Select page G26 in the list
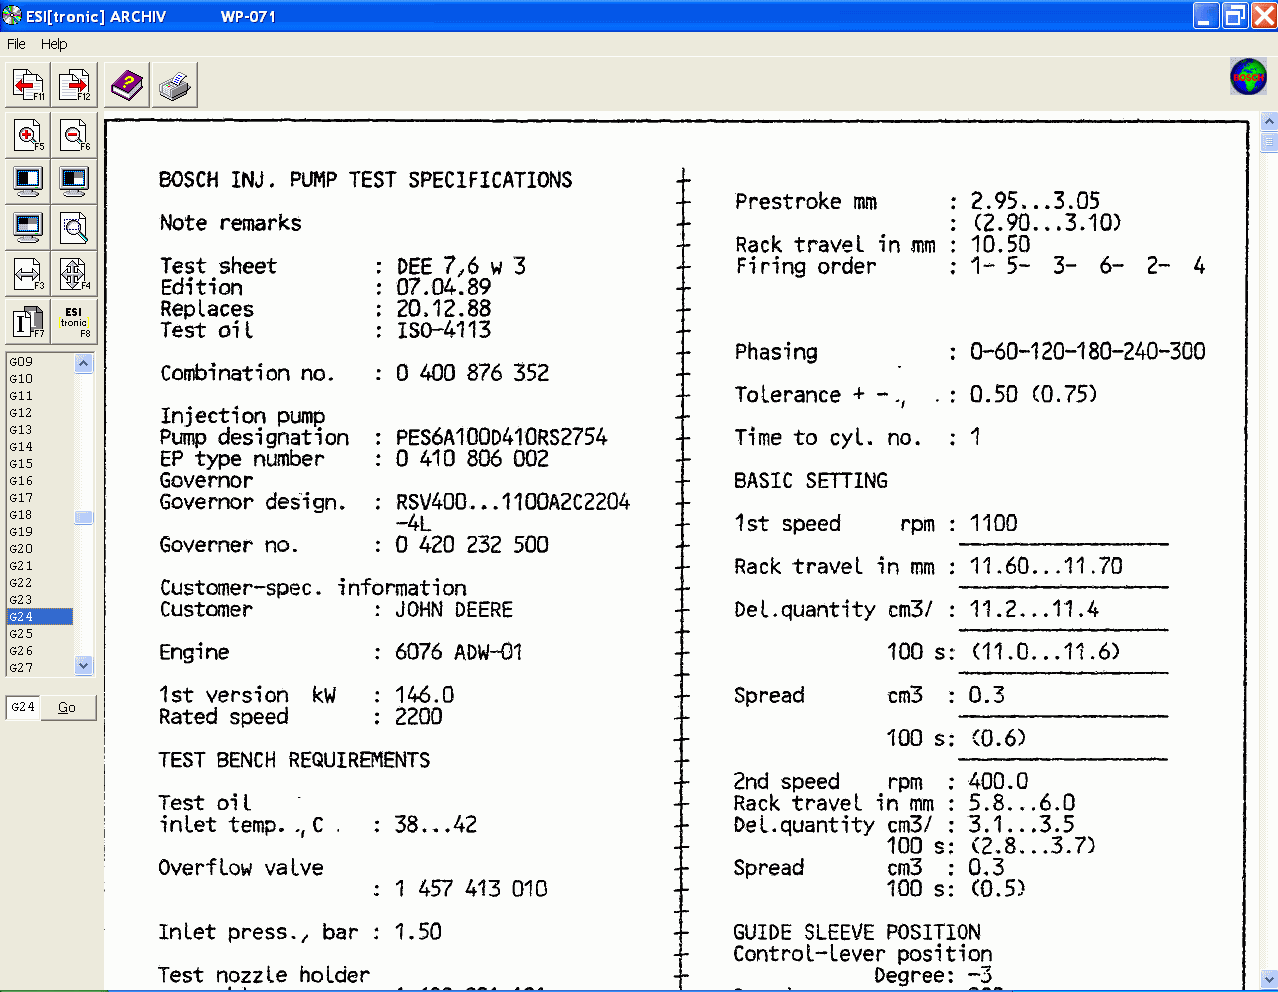Image resolution: width=1278 pixels, height=992 pixels. pos(40,650)
